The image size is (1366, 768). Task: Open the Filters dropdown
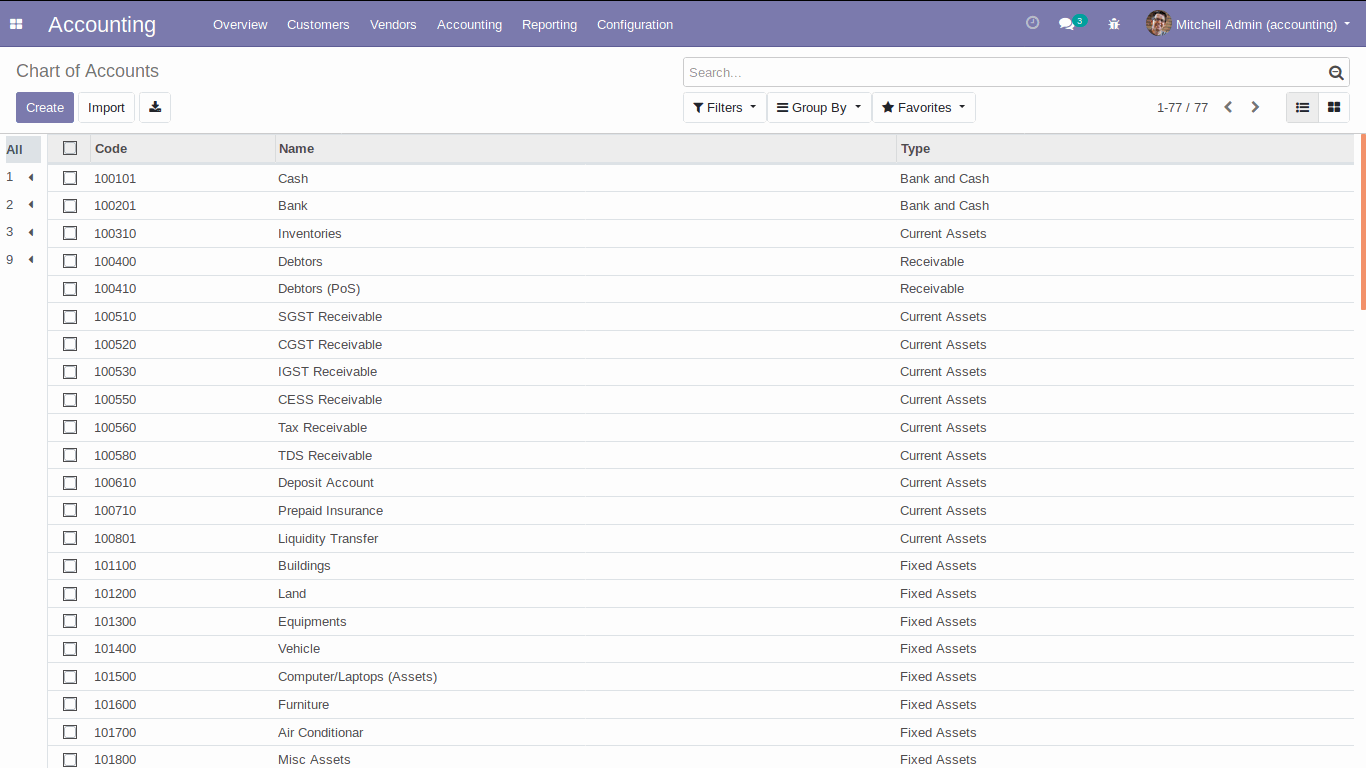pyautogui.click(x=725, y=107)
